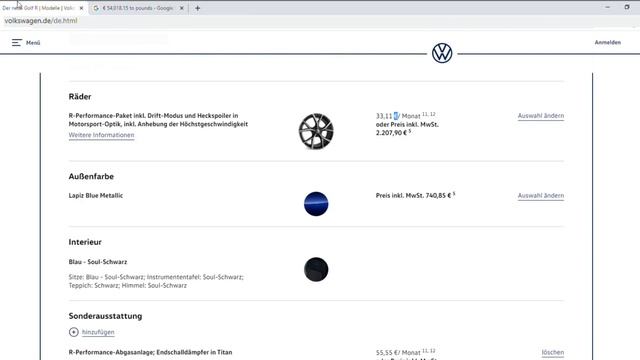
Task: Click the Lapiz Blue Metallic label
Action: [x=96, y=196]
